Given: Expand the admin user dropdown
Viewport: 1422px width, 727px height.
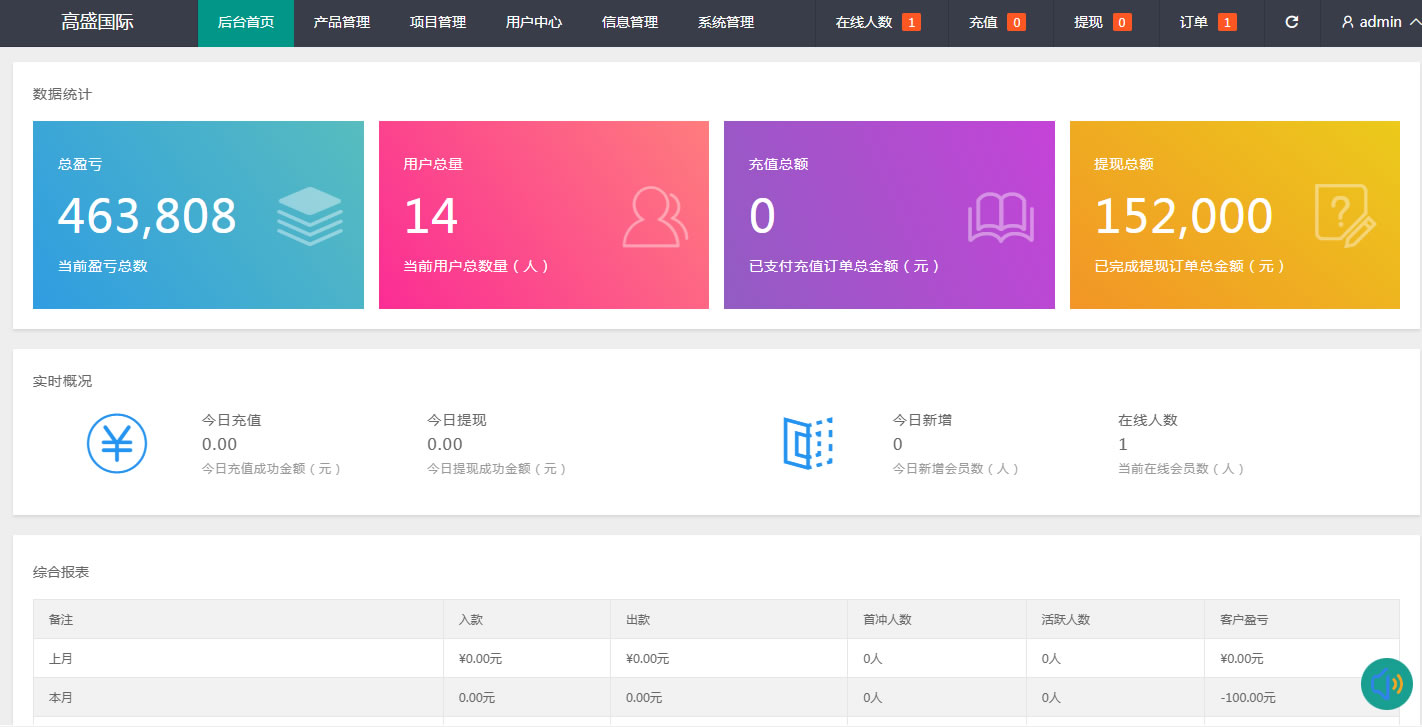Looking at the screenshot, I should pos(1378,22).
